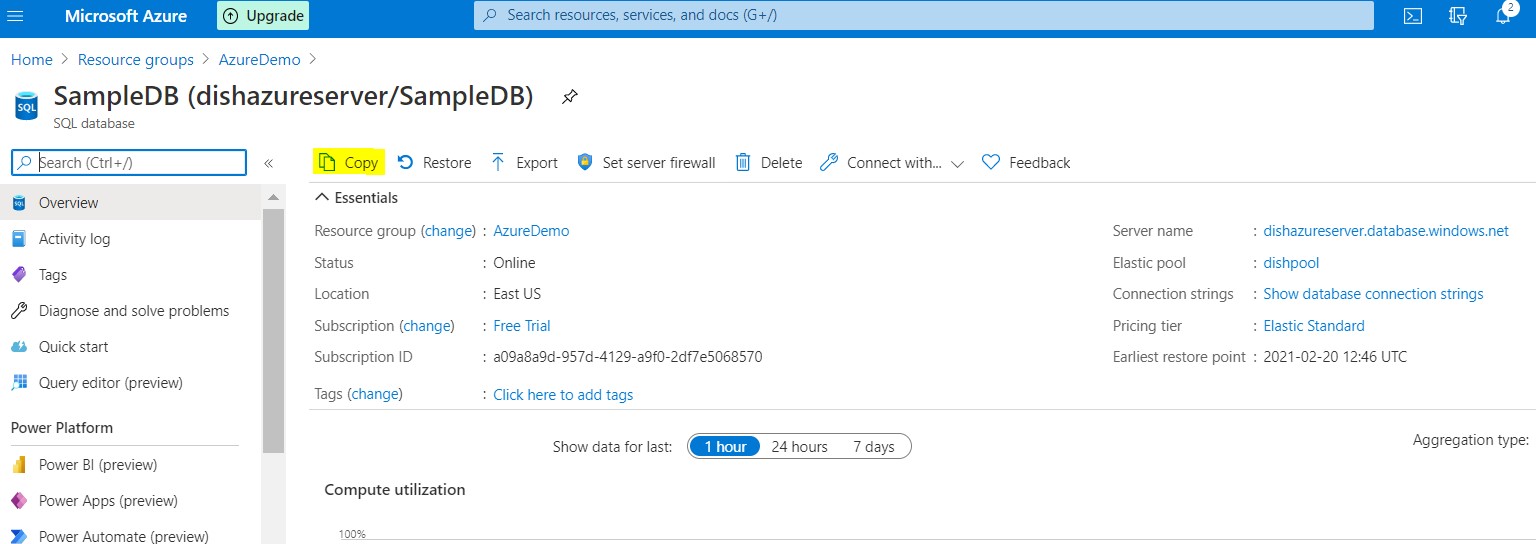The width and height of the screenshot is (1536, 544).
Task: Select the 7 days time range
Action: tap(873, 447)
